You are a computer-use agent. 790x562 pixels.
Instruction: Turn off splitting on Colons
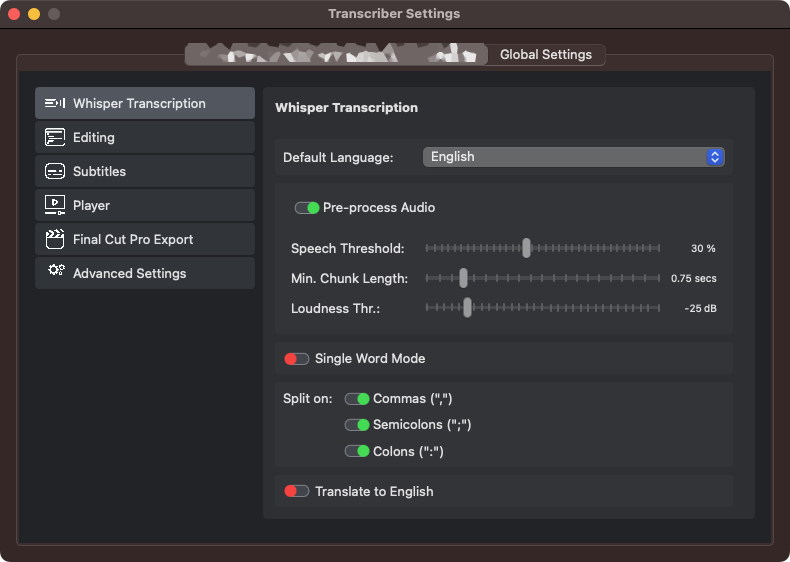(x=357, y=451)
